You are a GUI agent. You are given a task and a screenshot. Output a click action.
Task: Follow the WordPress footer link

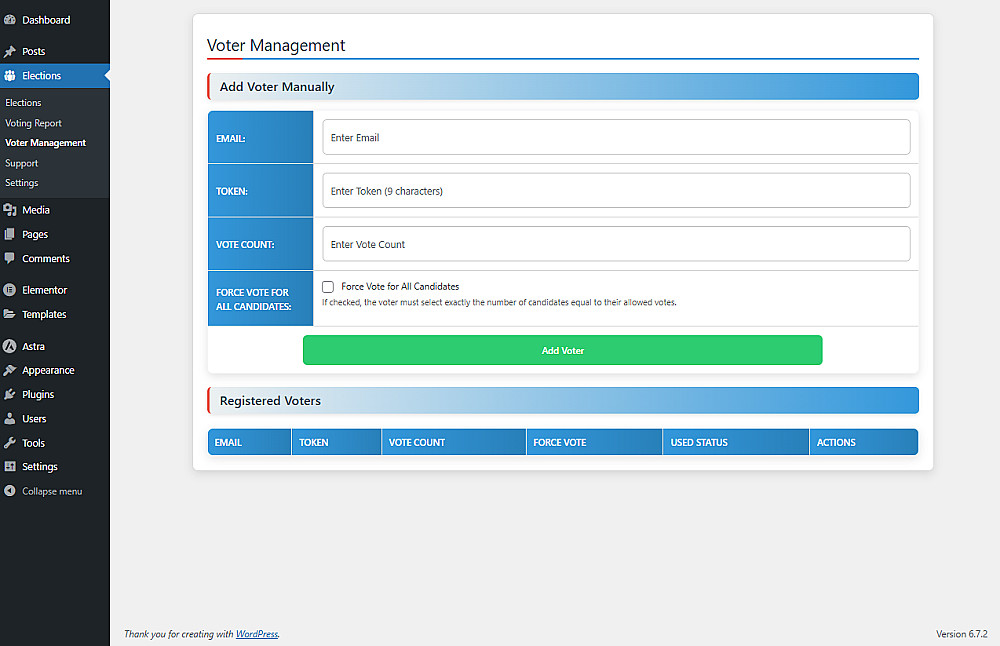(257, 634)
